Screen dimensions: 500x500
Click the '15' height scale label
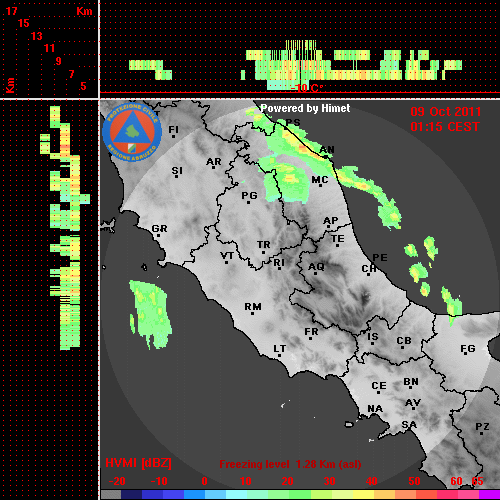tap(24, 23)
